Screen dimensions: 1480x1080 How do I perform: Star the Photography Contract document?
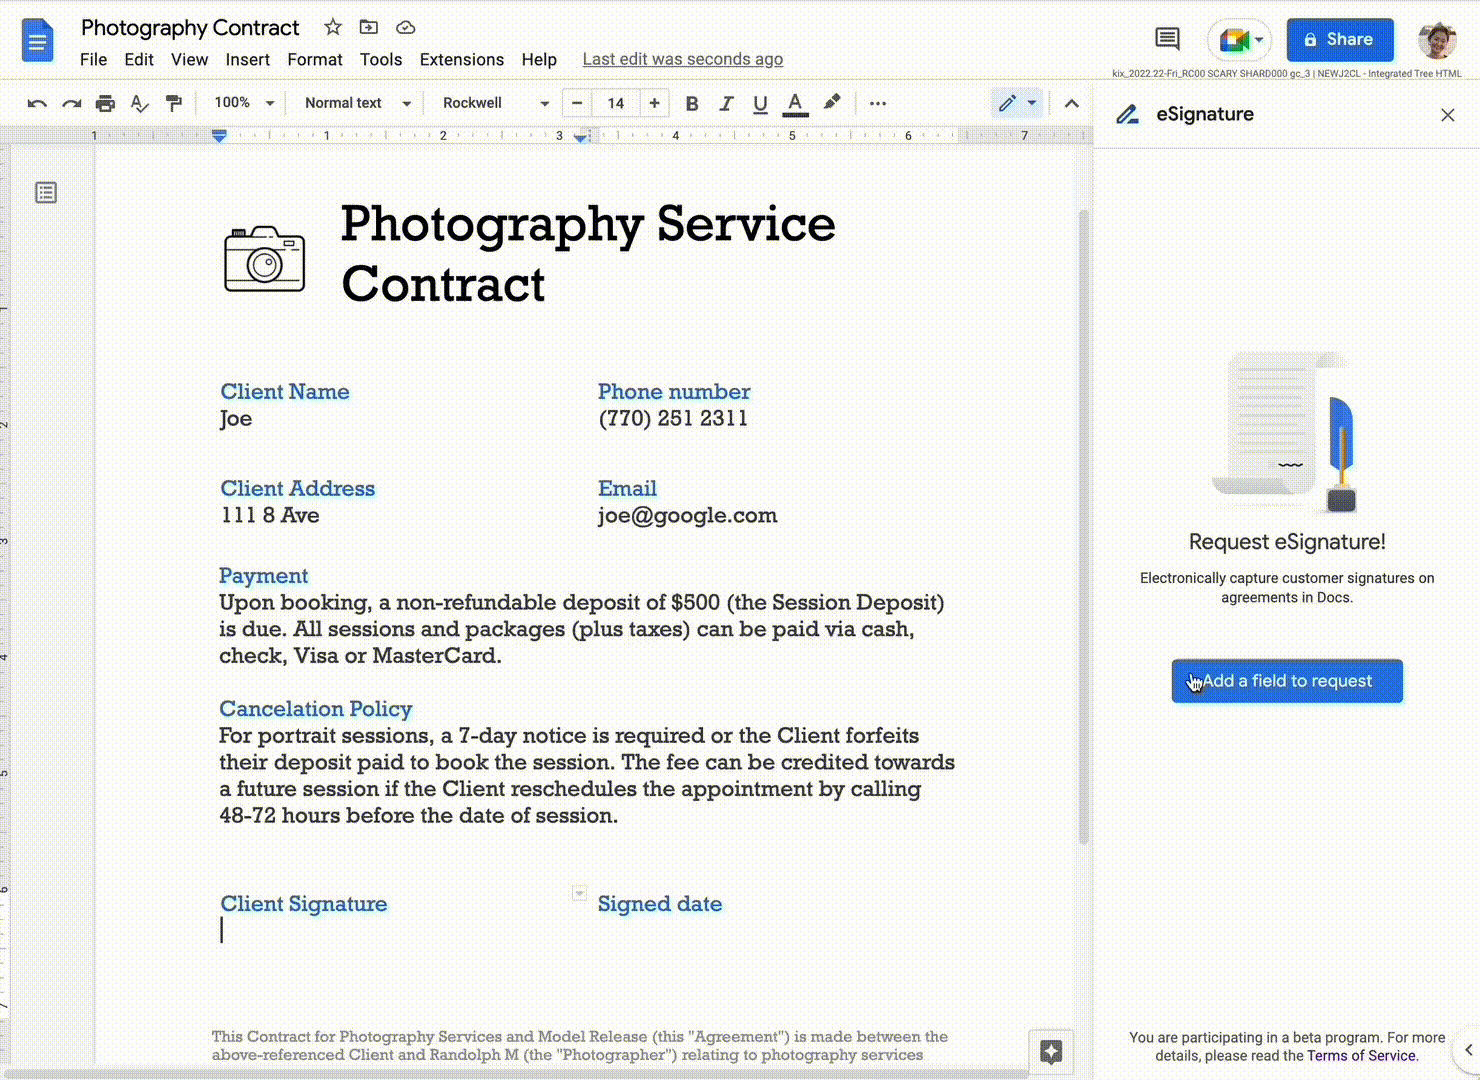[332, 27]
